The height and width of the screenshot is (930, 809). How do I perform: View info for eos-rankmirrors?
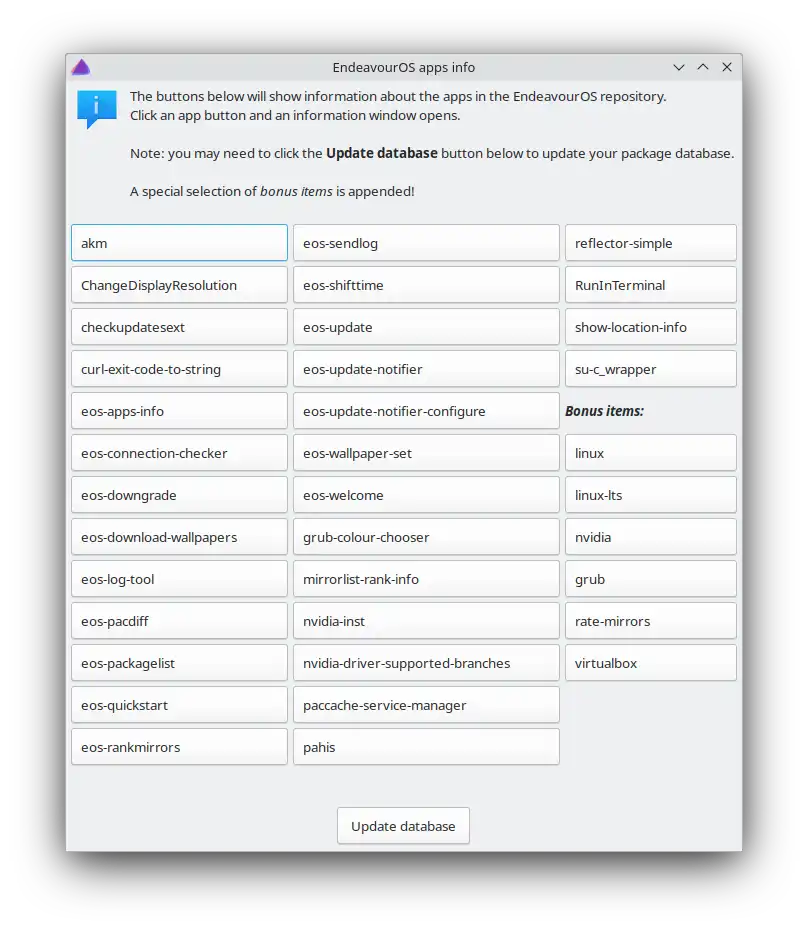point(179,747)
